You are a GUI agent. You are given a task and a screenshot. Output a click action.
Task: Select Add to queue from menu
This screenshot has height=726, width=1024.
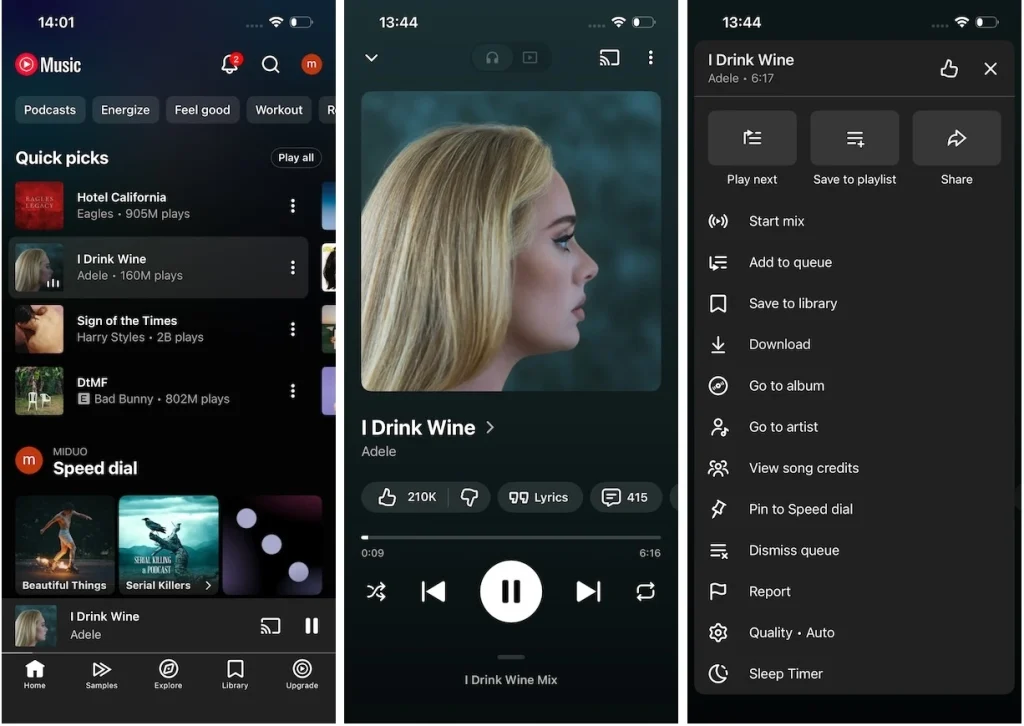pos(790,262)
